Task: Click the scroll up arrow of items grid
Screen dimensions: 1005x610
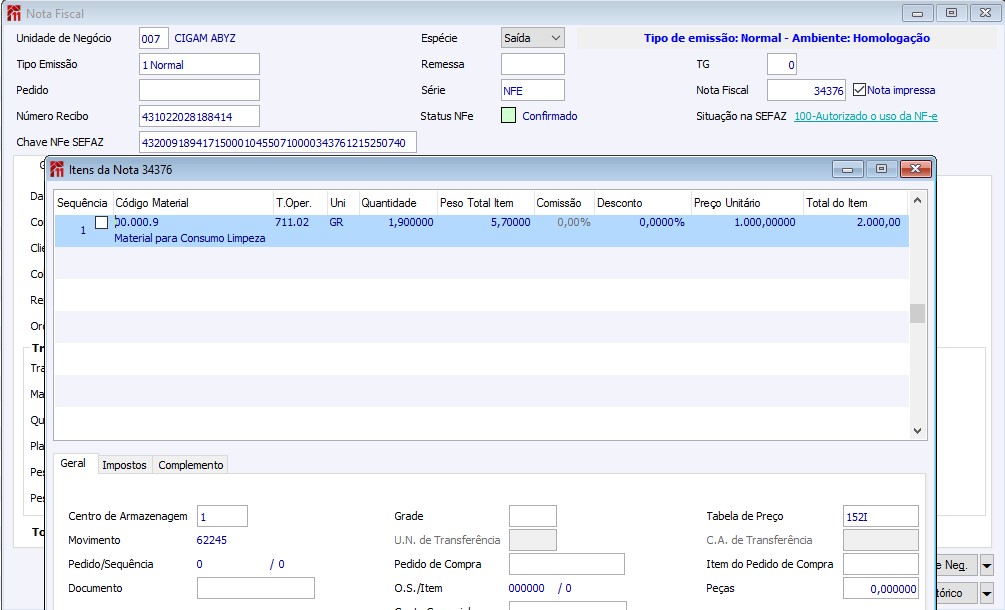Action: [x=917, y=201]
